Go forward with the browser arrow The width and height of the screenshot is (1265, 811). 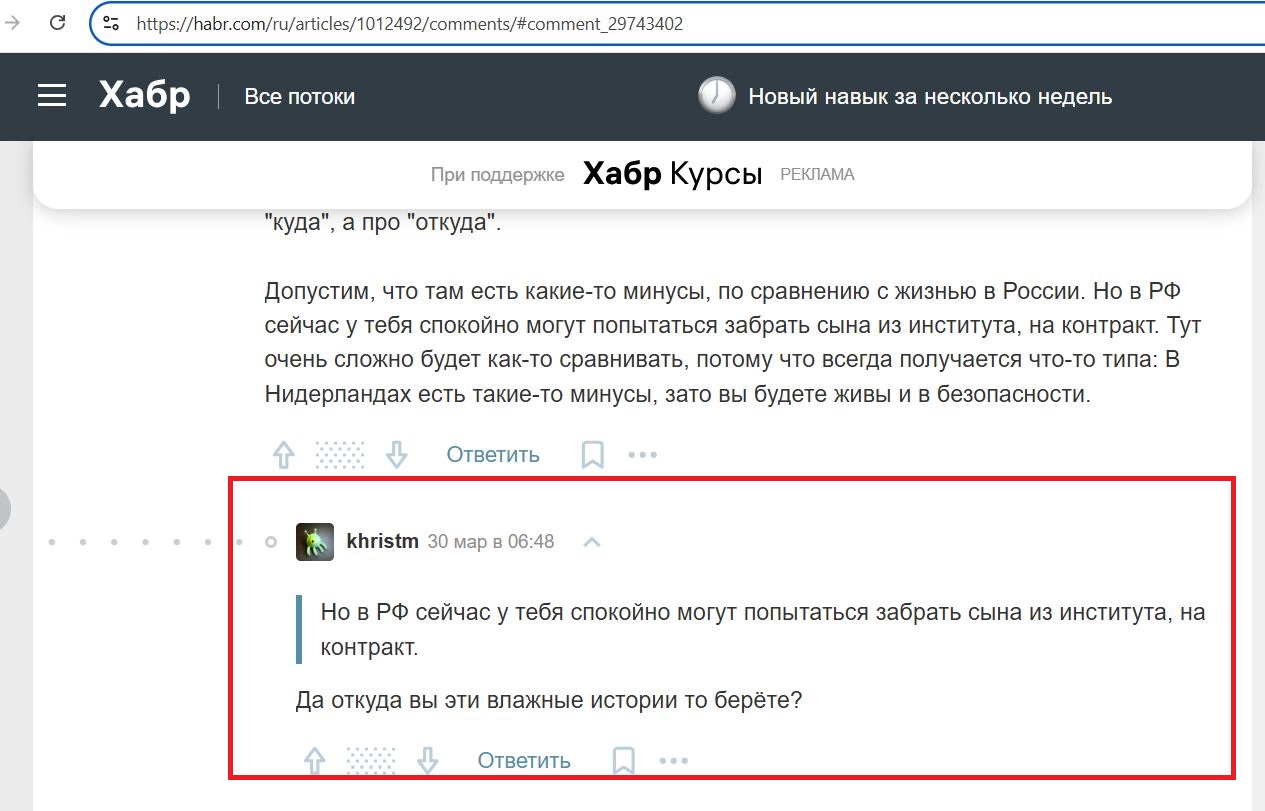tap(13, 23)
